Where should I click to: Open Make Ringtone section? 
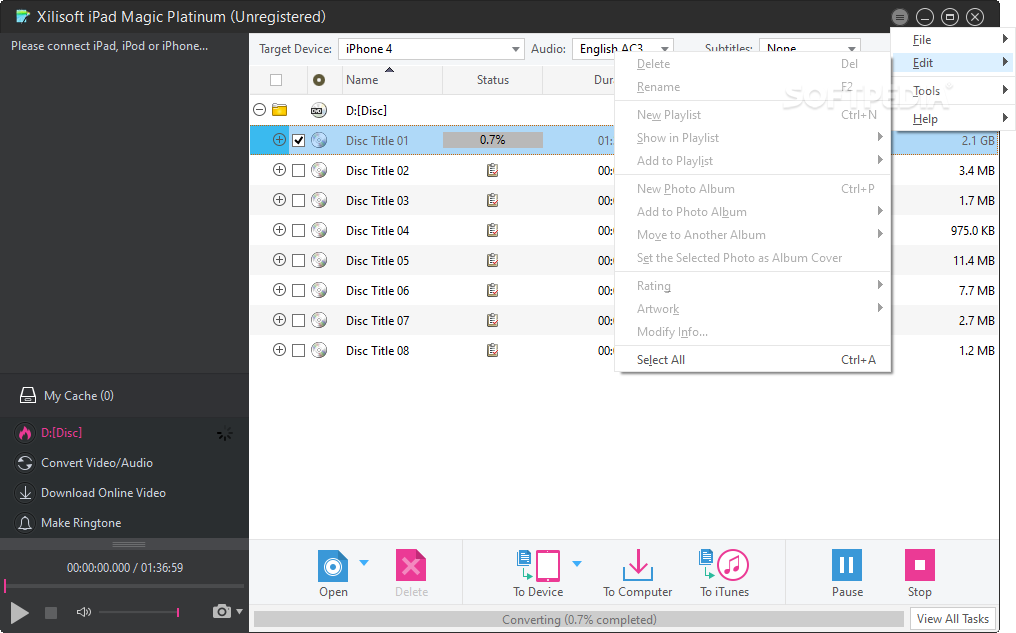[81, 522]
